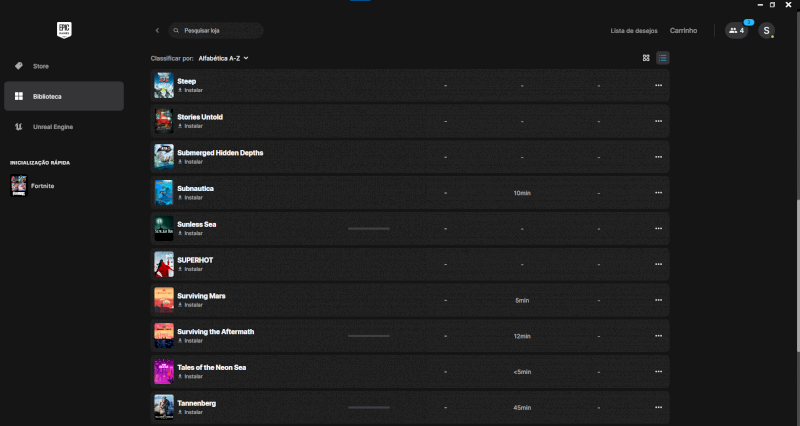Open the user profile avatar
Image resolution: width=800 pixels, height=426 pixels.
766,31
